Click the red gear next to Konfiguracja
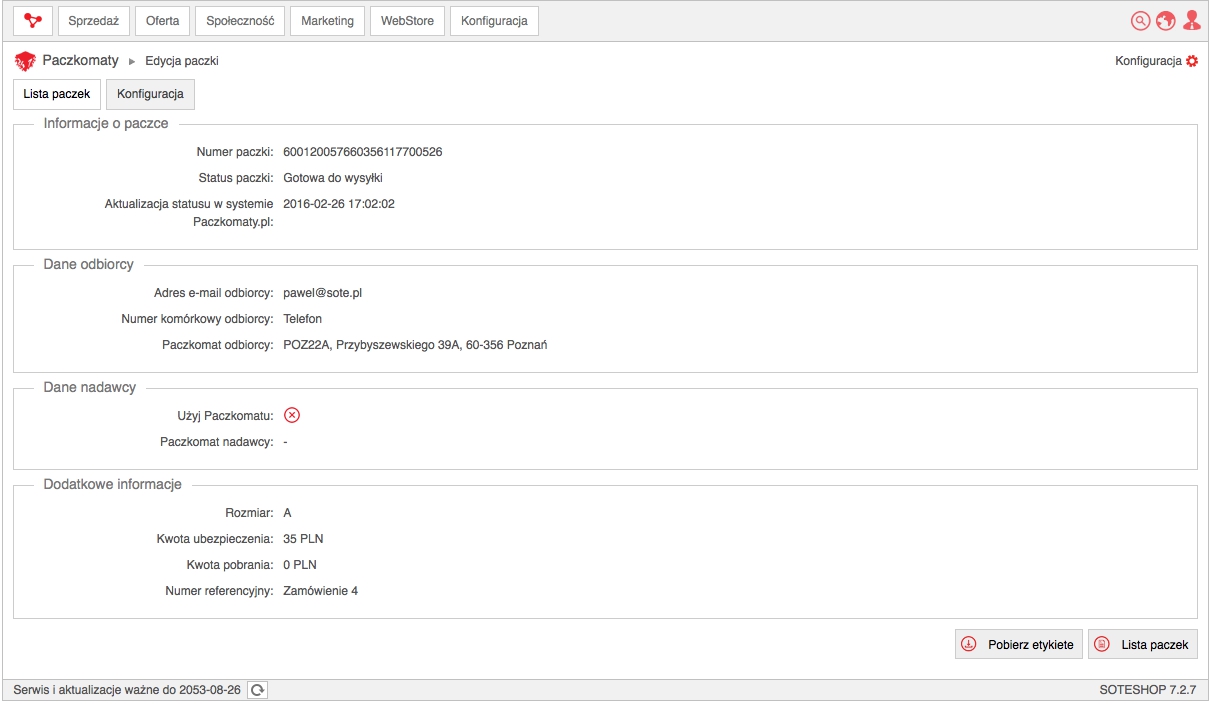The width and height of the screenshot is (1210, 704). [1191, 61]
